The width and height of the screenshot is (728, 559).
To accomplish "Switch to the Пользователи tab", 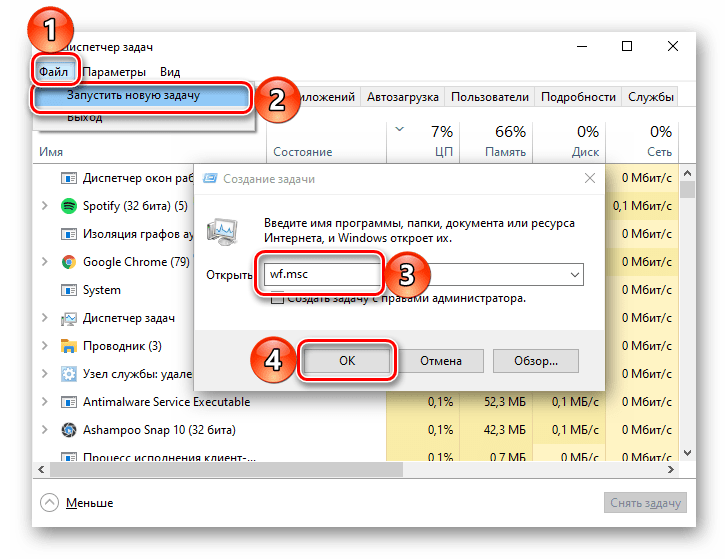I will pos(490,97).
